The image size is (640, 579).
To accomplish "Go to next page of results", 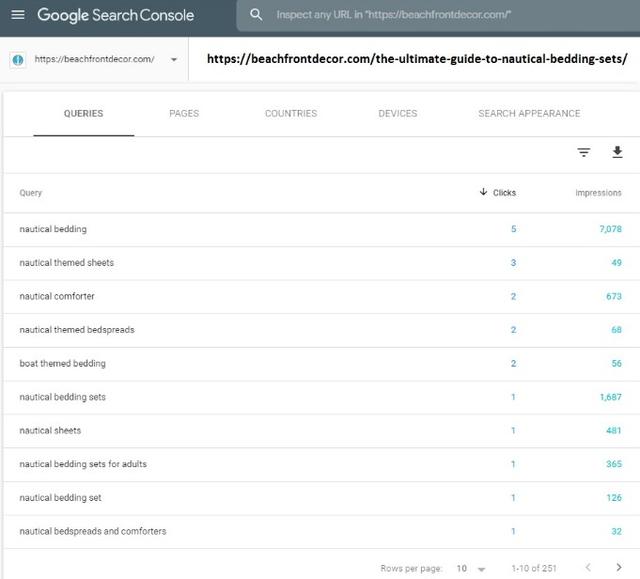I will coord(619,567).
